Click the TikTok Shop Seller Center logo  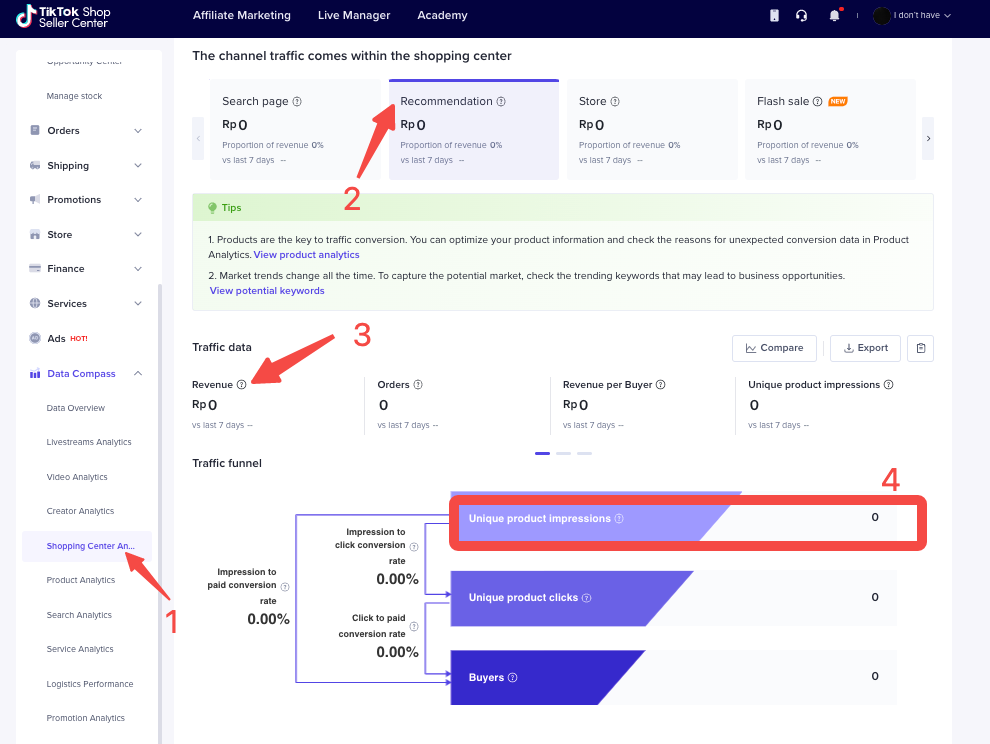(x=63, y=16)
